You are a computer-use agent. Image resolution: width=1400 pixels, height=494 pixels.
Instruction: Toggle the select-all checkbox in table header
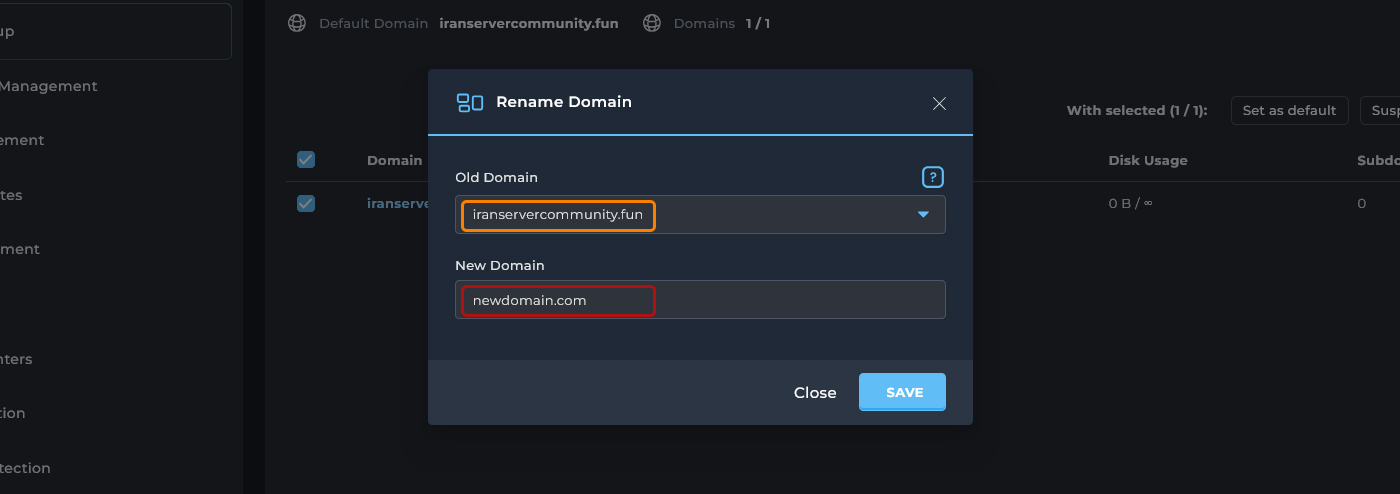tap(306, 160)
